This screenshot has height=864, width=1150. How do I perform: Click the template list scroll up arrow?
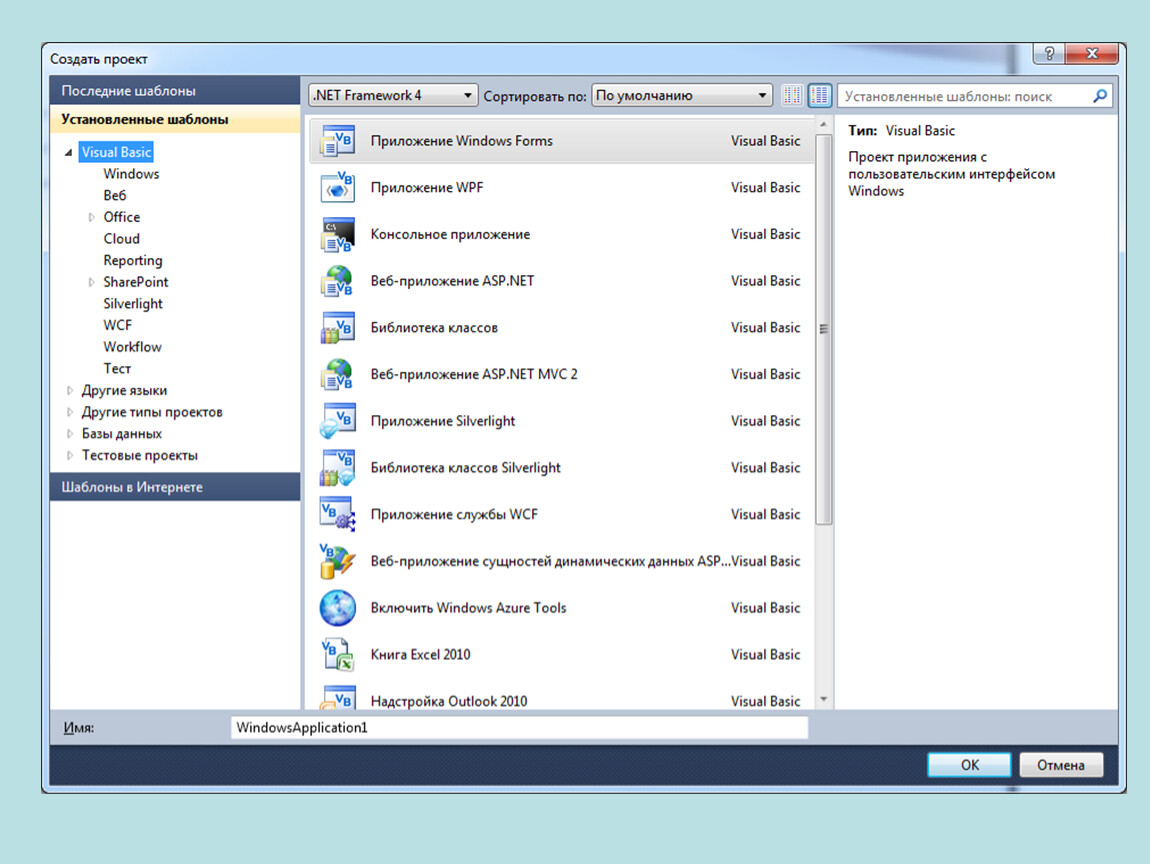(824, 125)
